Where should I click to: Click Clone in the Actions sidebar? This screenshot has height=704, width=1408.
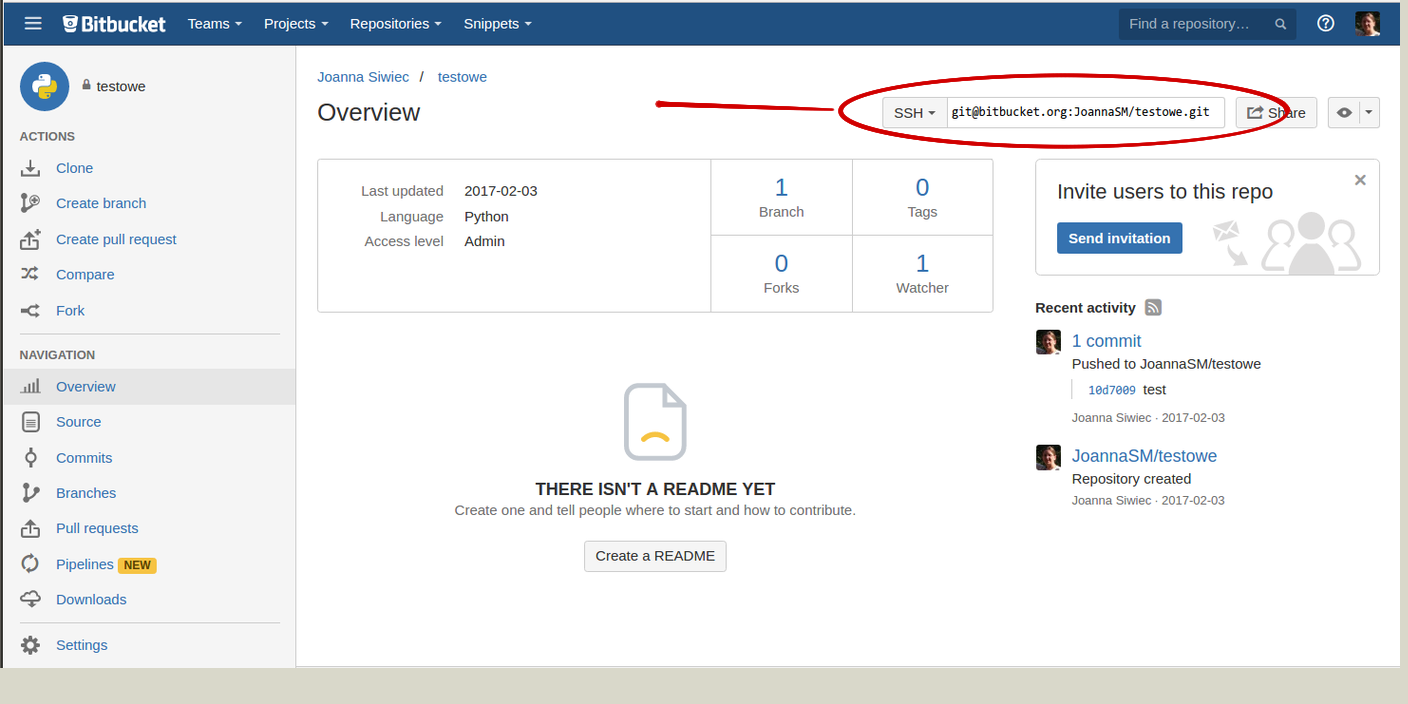(74, 168)
